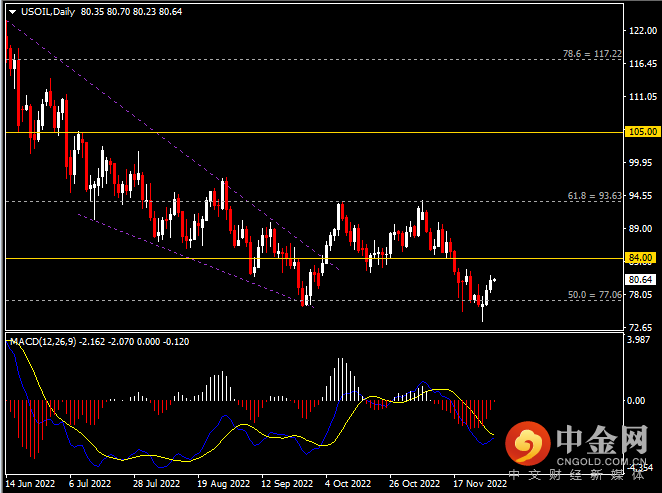Click the 122.00 price axis value
662x493 pixels.
640,31
